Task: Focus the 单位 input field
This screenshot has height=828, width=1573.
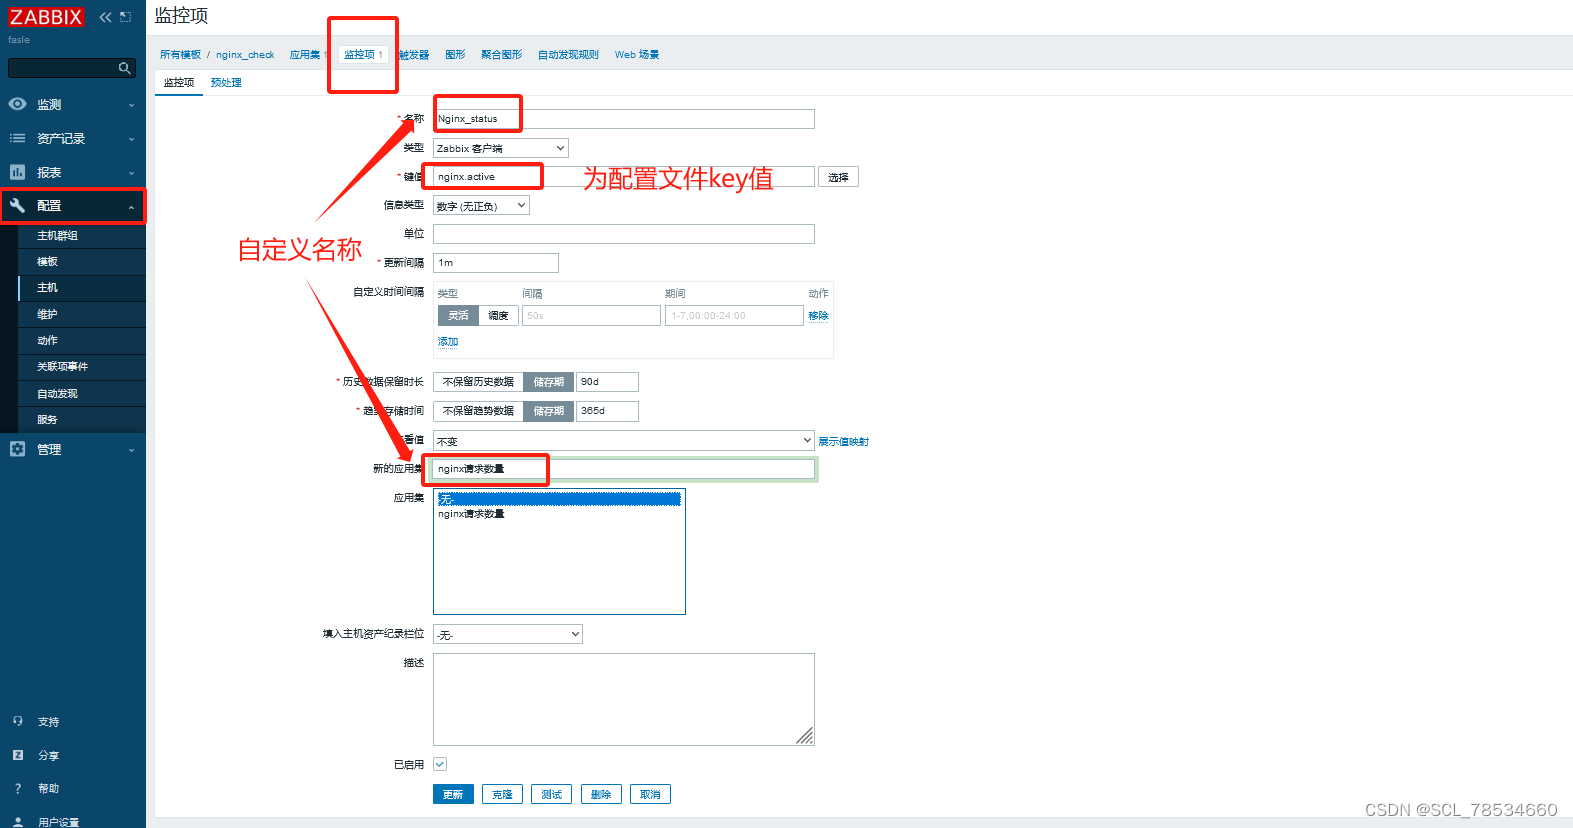Action: 624,234
